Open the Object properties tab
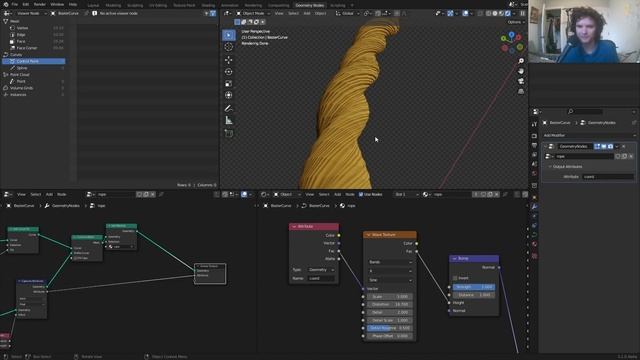The image size is (640, 360). (x=534, y=198)
